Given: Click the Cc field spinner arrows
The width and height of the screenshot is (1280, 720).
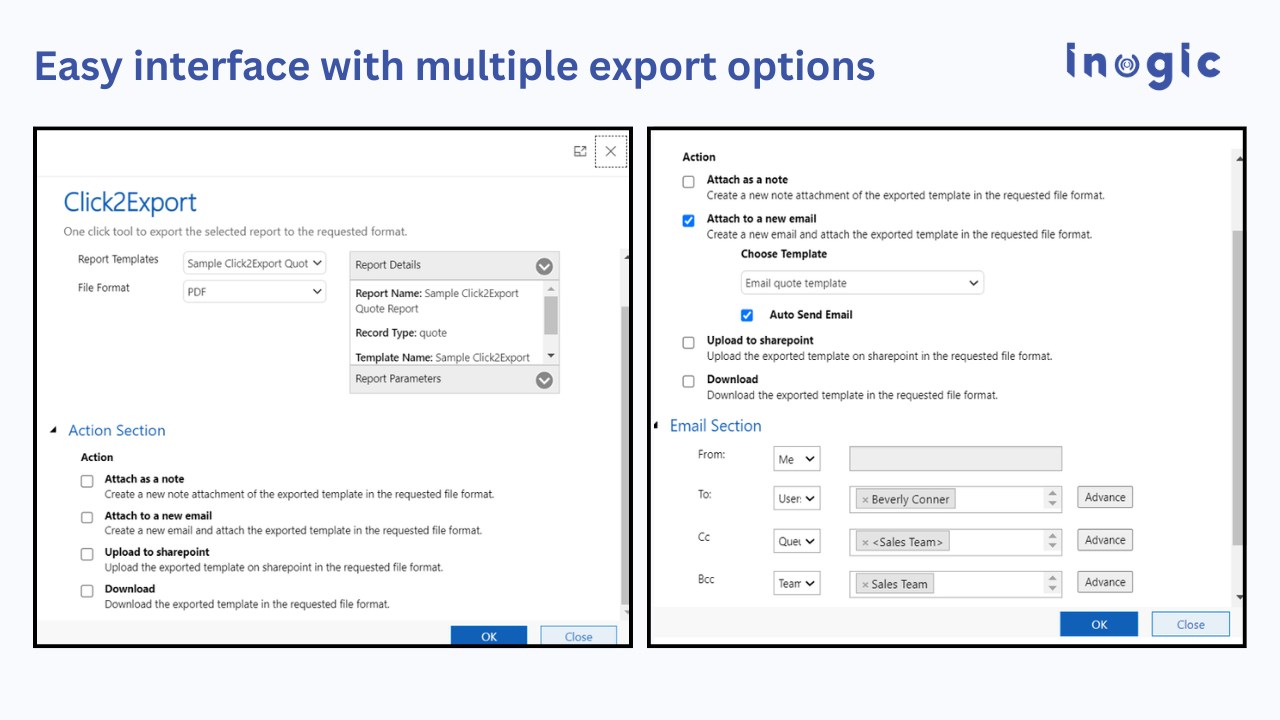Looking at the screenshot, I should [x=1052, y=541].
